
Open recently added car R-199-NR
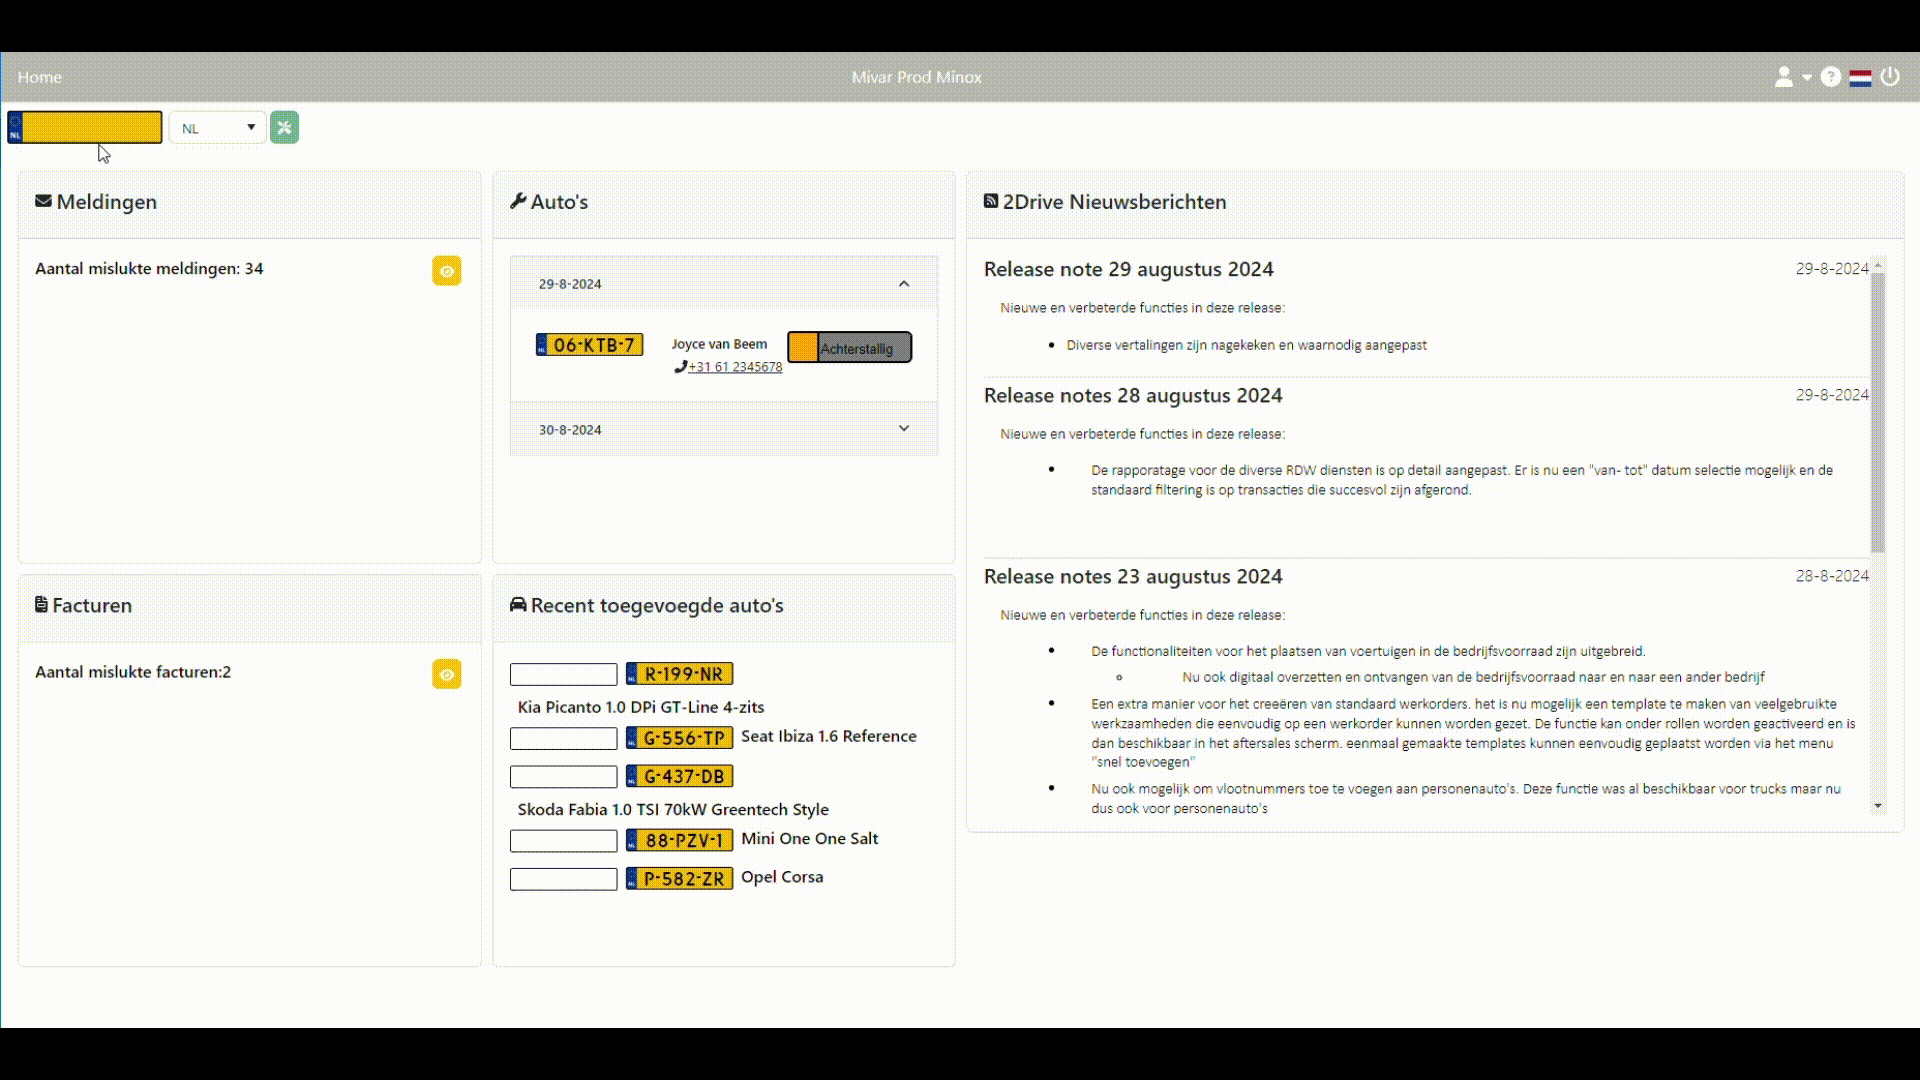tap(680, 674)
